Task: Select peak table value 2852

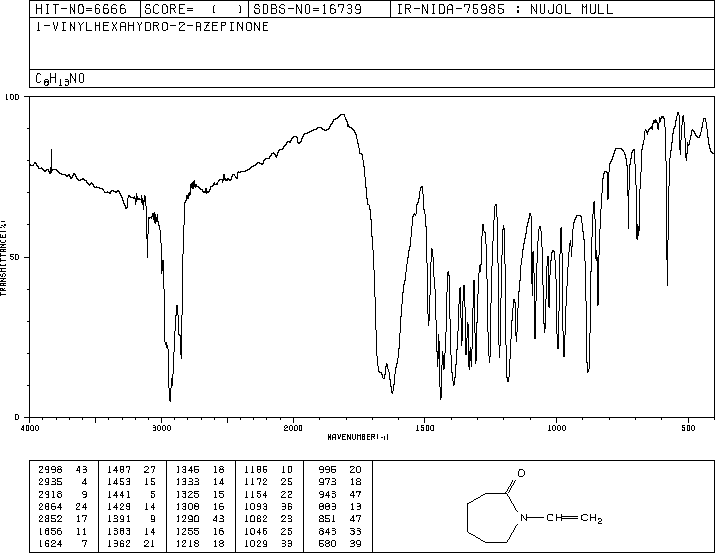Action: tap(50, 519)
